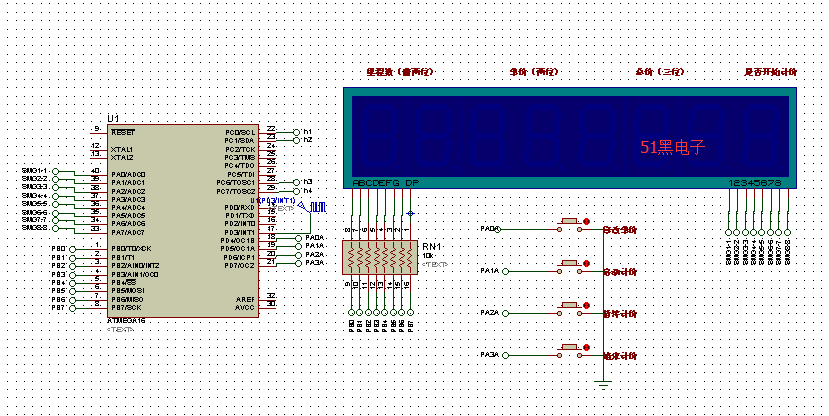Toggle the red latch dot on PA0A button
Viewport: 829px width, 416px height.
coord(586,221)
